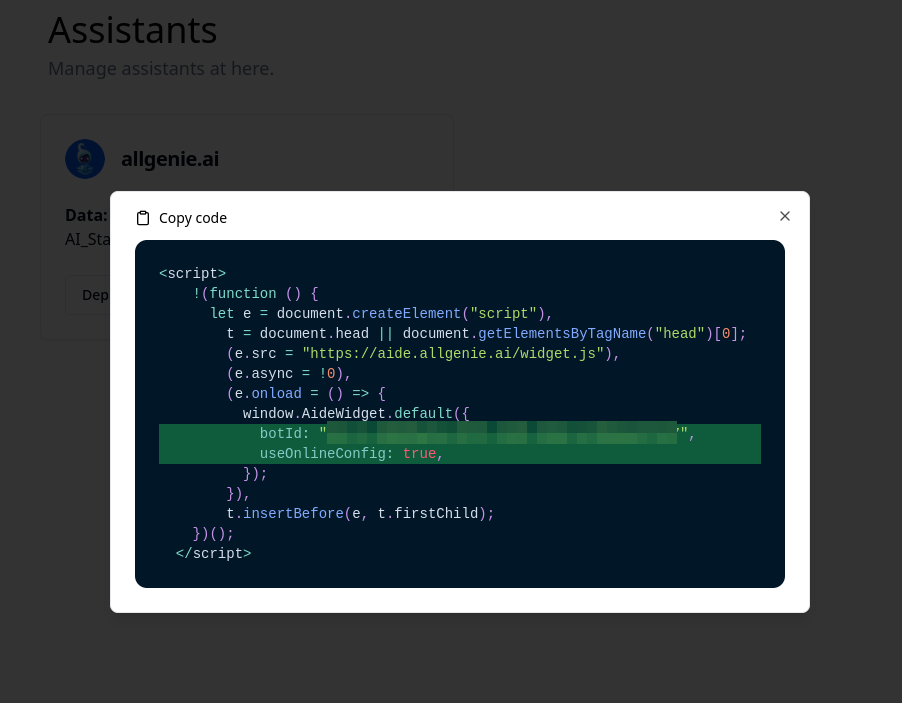Click the opening <script> tag in code
Screen dimensions: 902x703
[193, 273]
